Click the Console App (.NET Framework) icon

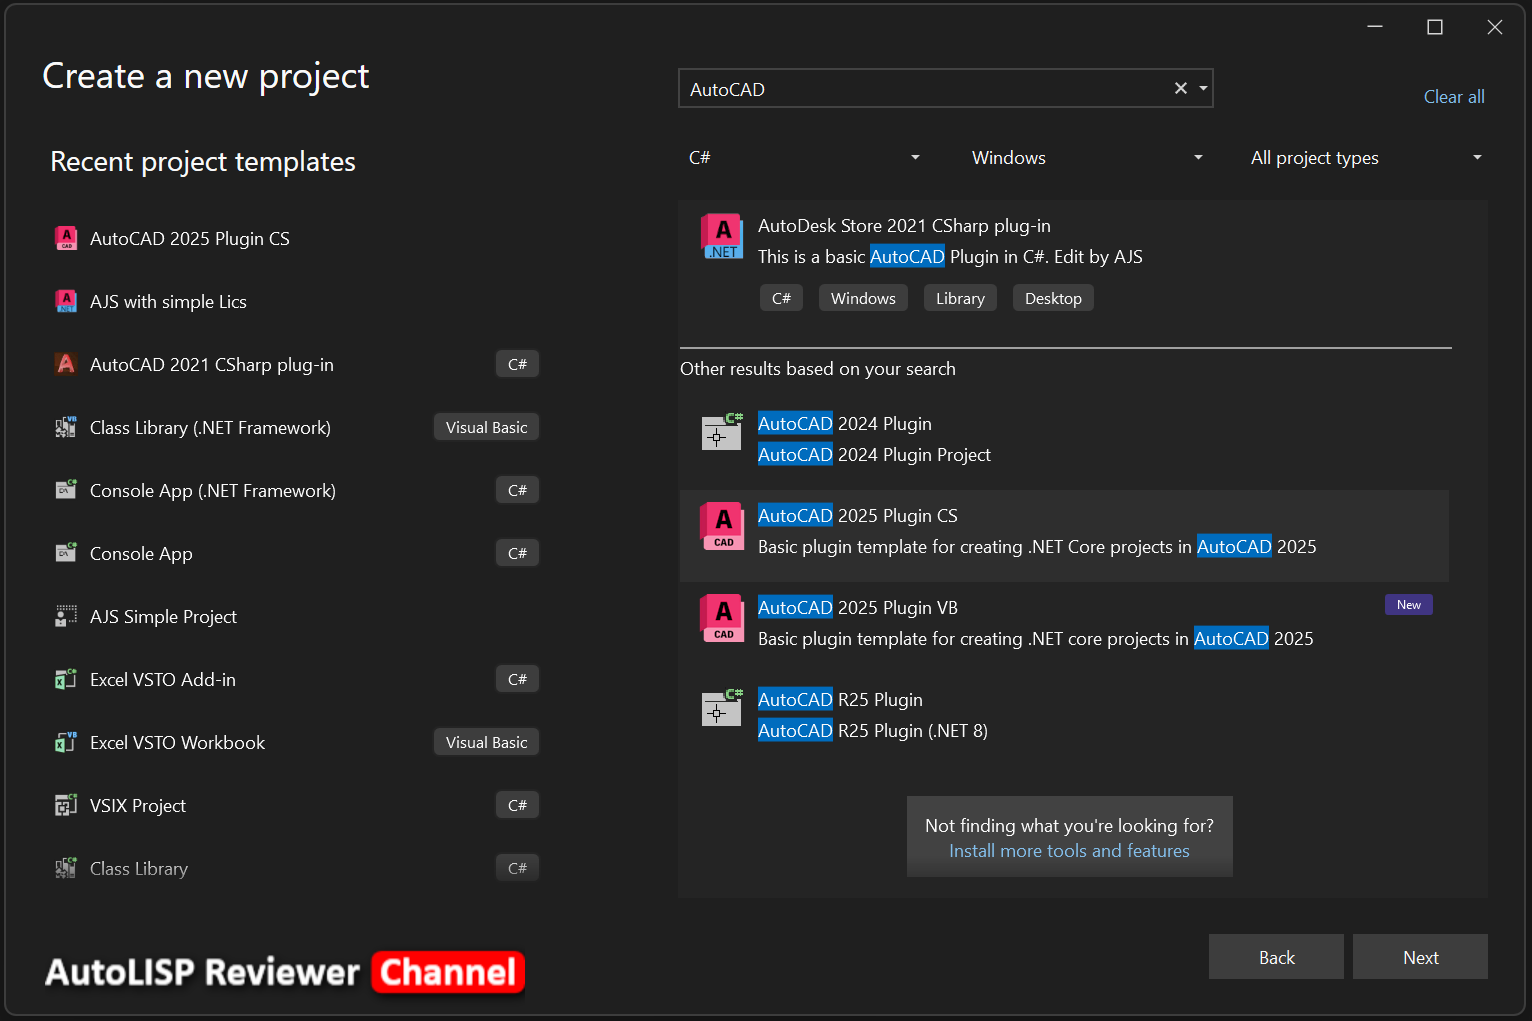pyautogui.click(x=66, y=490)
